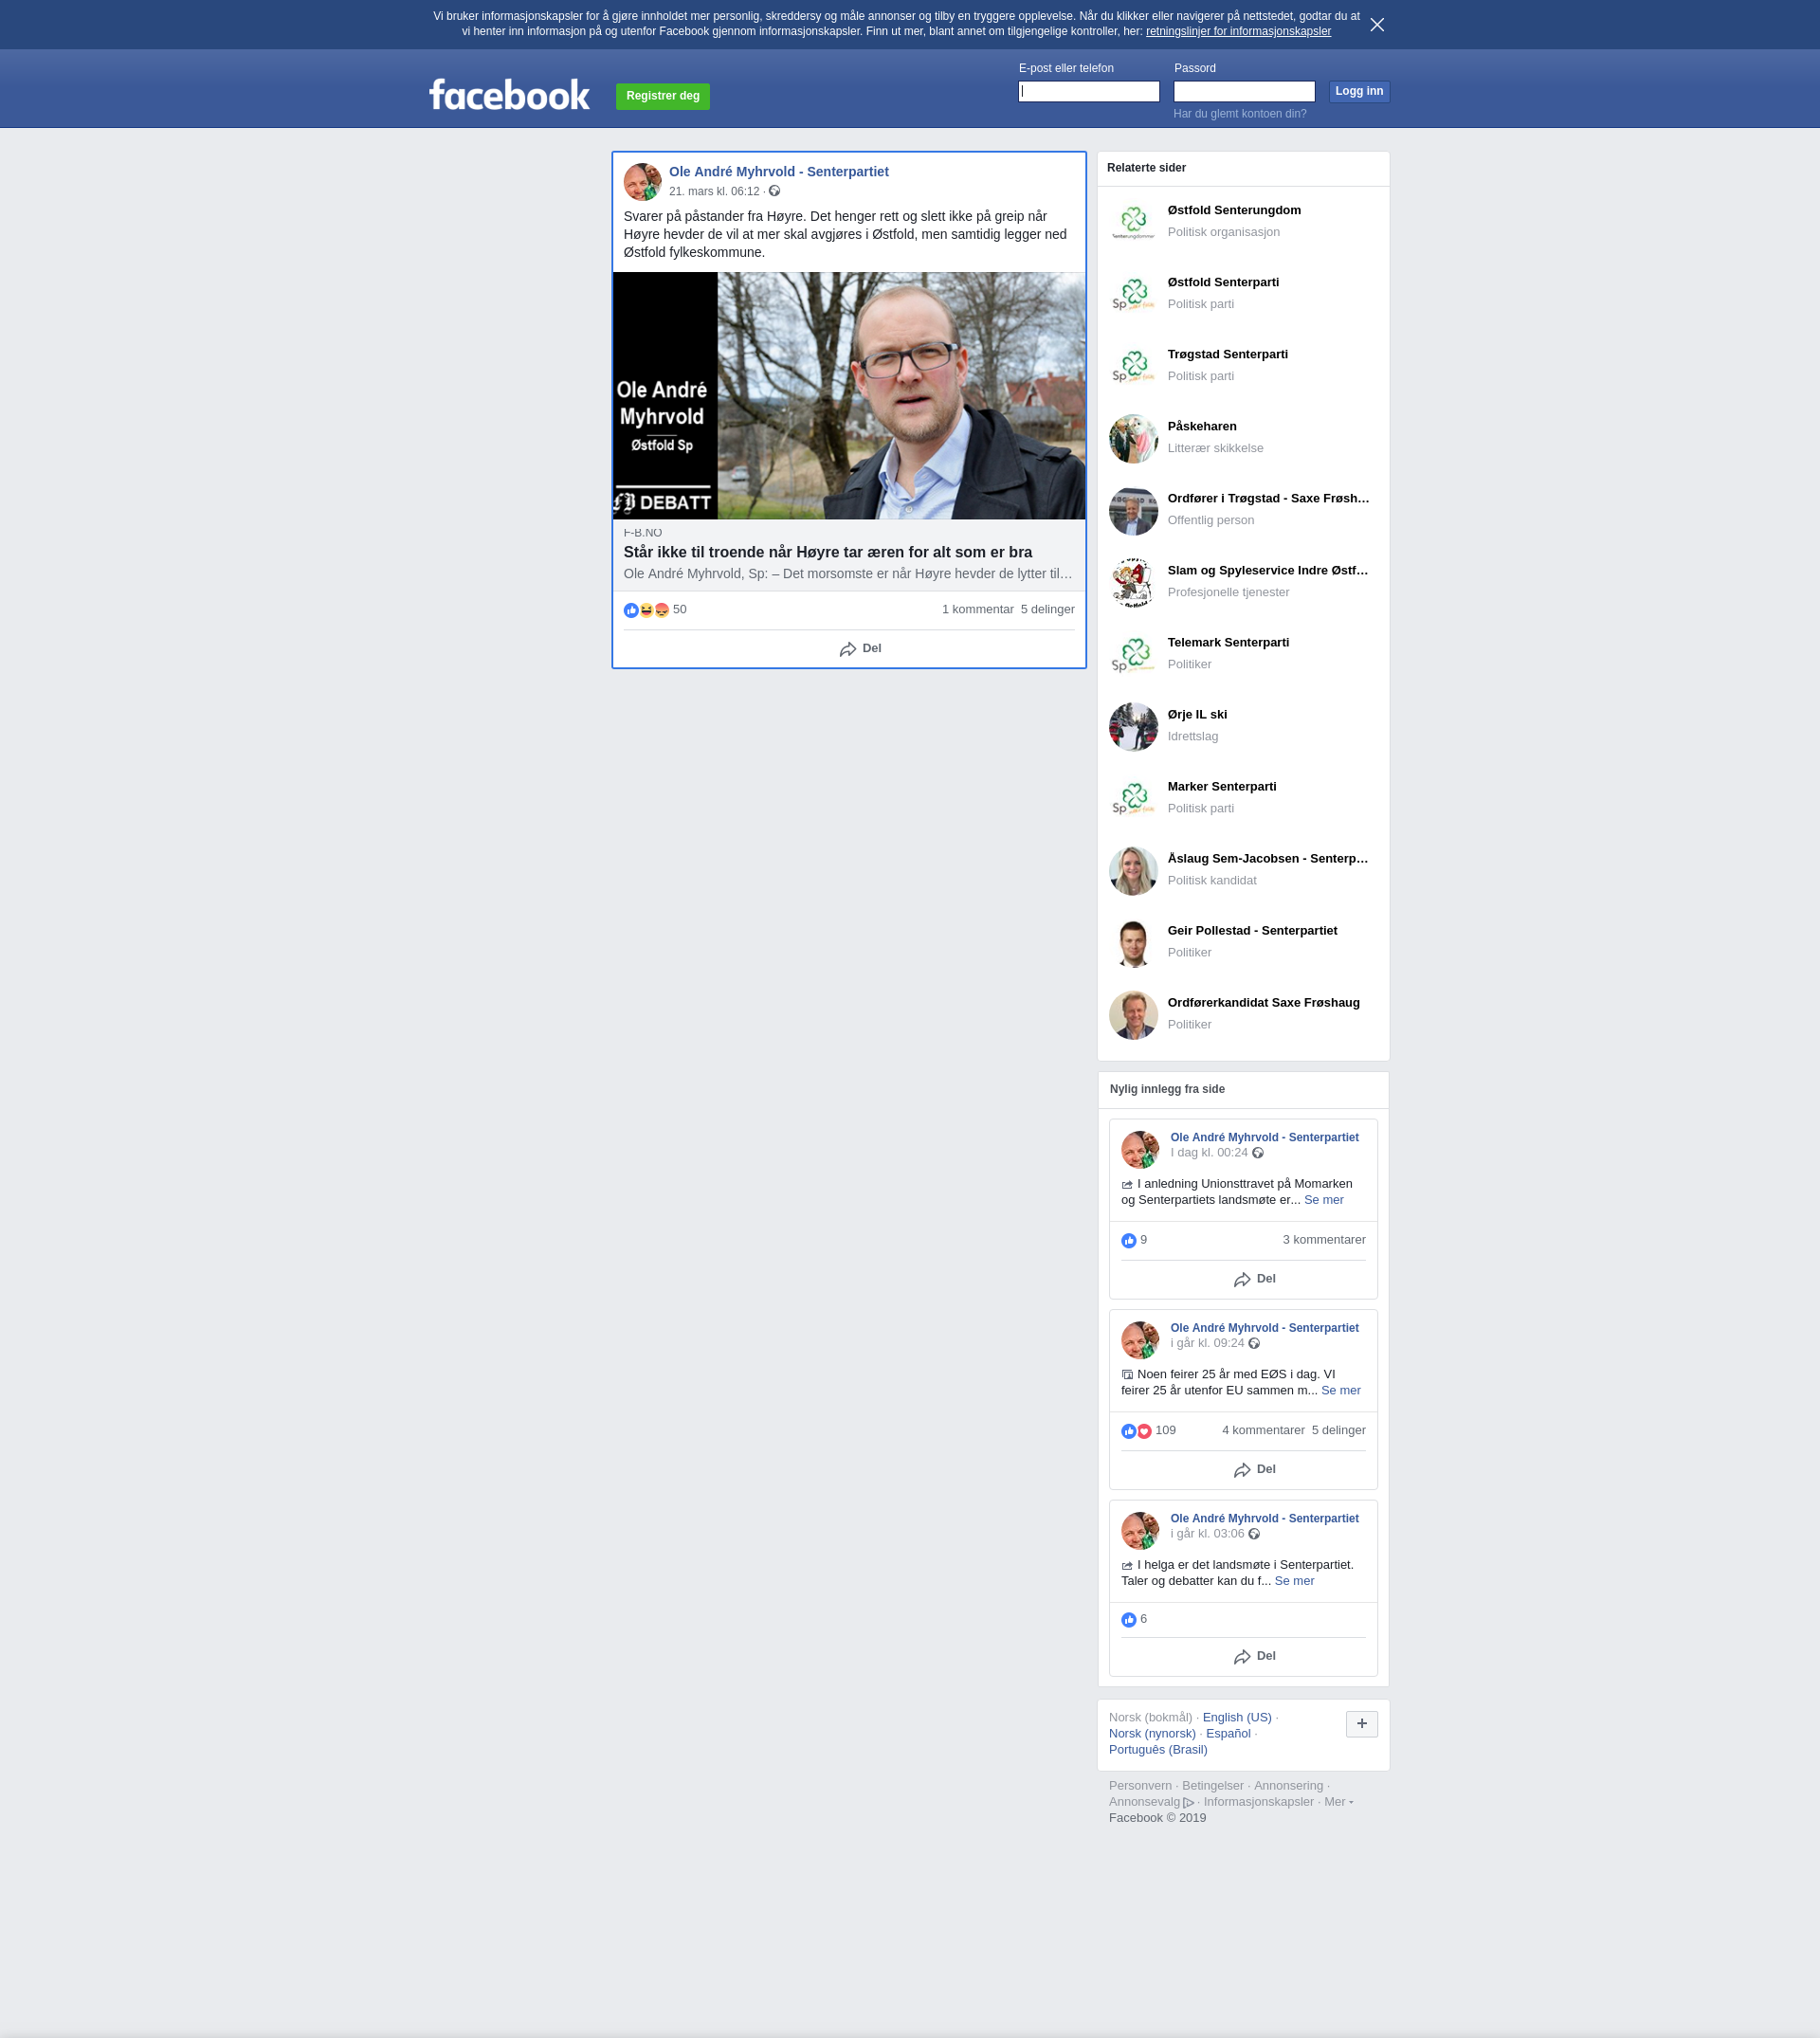Expand "Se mer" on Unionsttravet post
Image resolution: width=1820 pixels, height=2038 pixels.
(1323, 1200)
